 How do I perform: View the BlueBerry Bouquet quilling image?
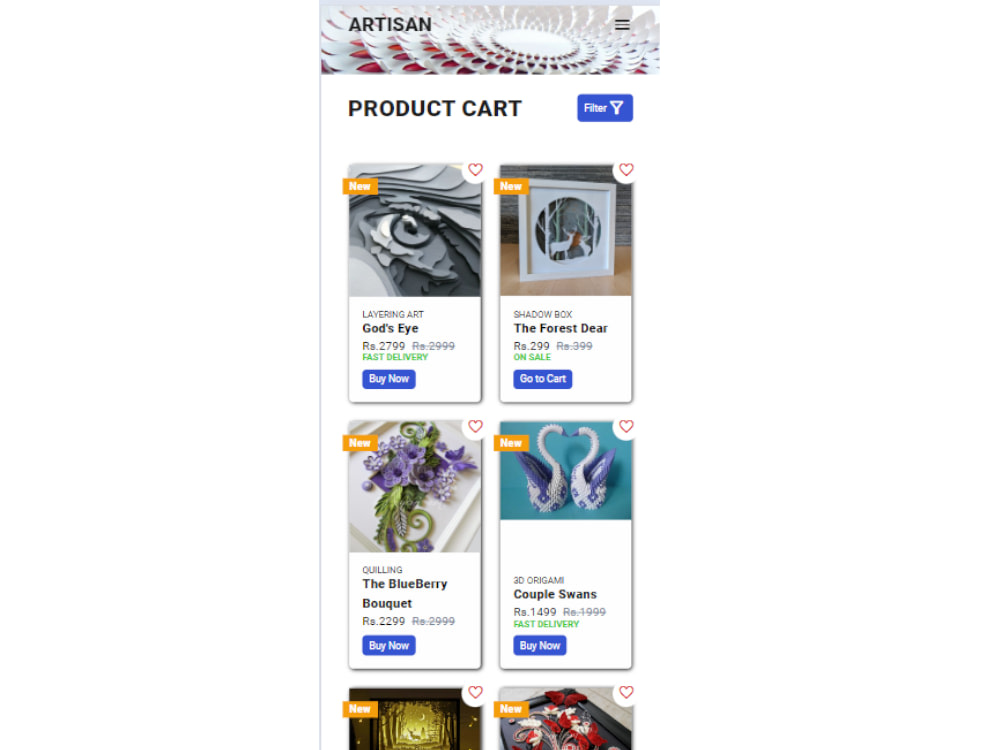(415, 487)
